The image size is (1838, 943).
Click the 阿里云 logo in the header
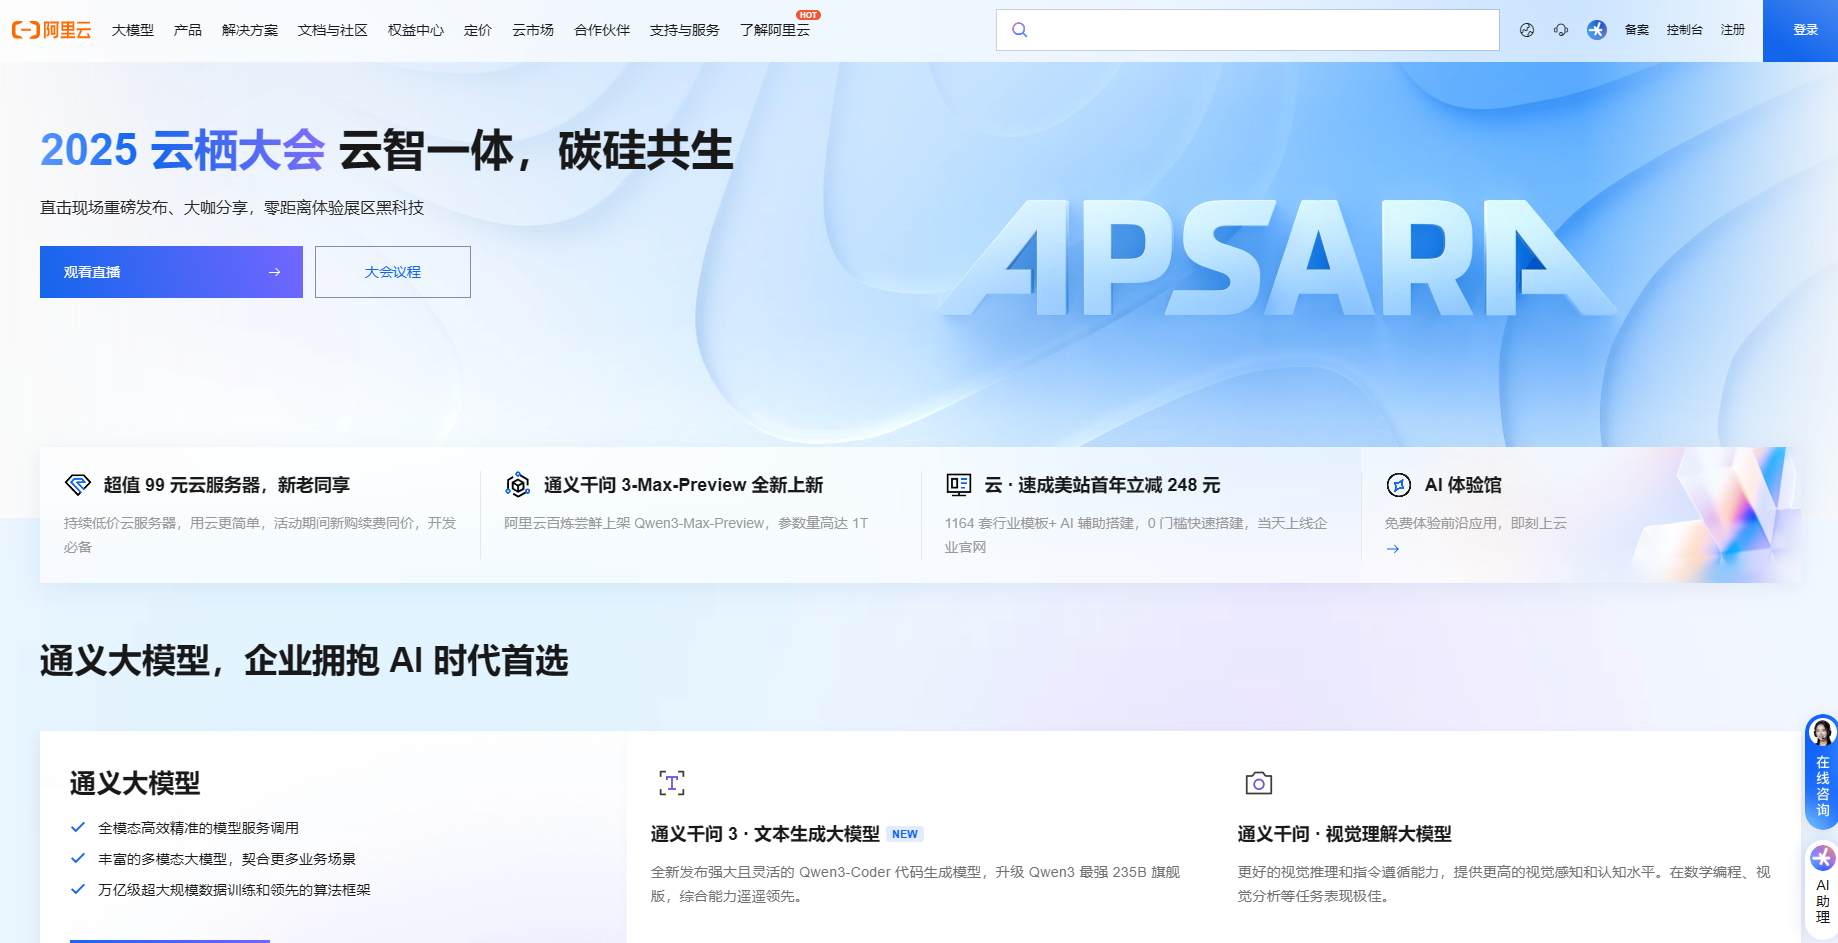point(51,30)
